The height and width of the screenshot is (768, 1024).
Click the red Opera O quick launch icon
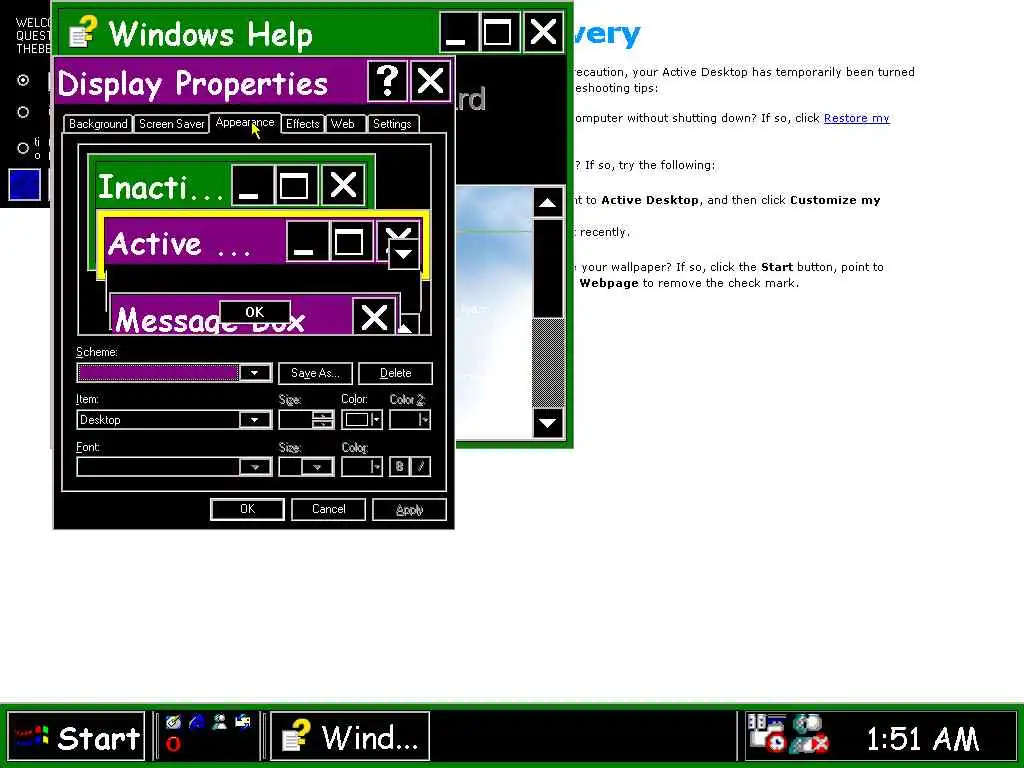(173, 743)
